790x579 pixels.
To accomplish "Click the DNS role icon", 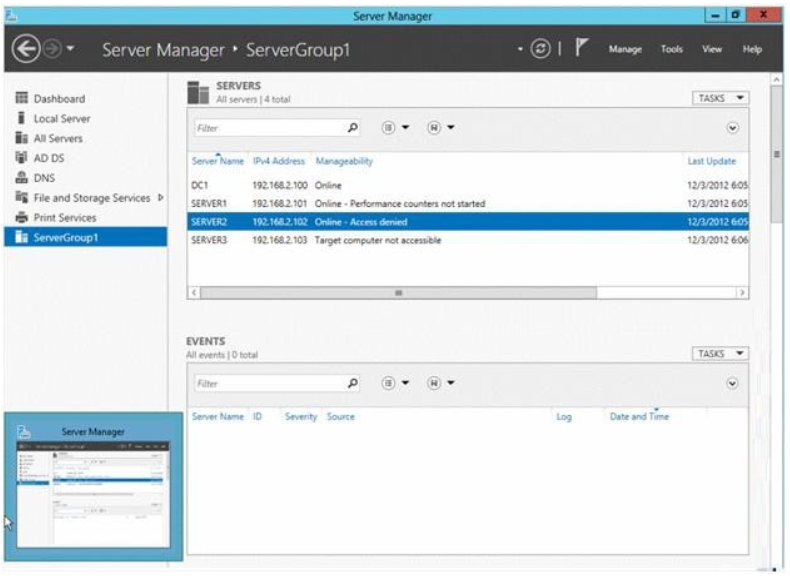I will click(x=21, y=177).
